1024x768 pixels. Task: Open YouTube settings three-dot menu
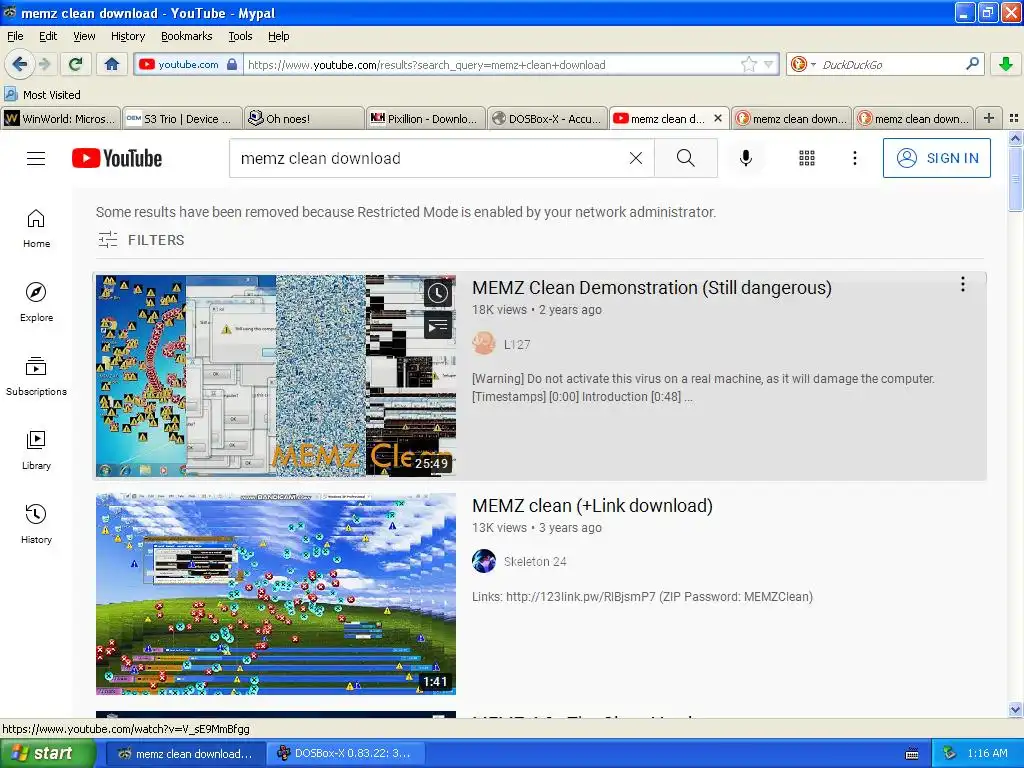(854, 158)
